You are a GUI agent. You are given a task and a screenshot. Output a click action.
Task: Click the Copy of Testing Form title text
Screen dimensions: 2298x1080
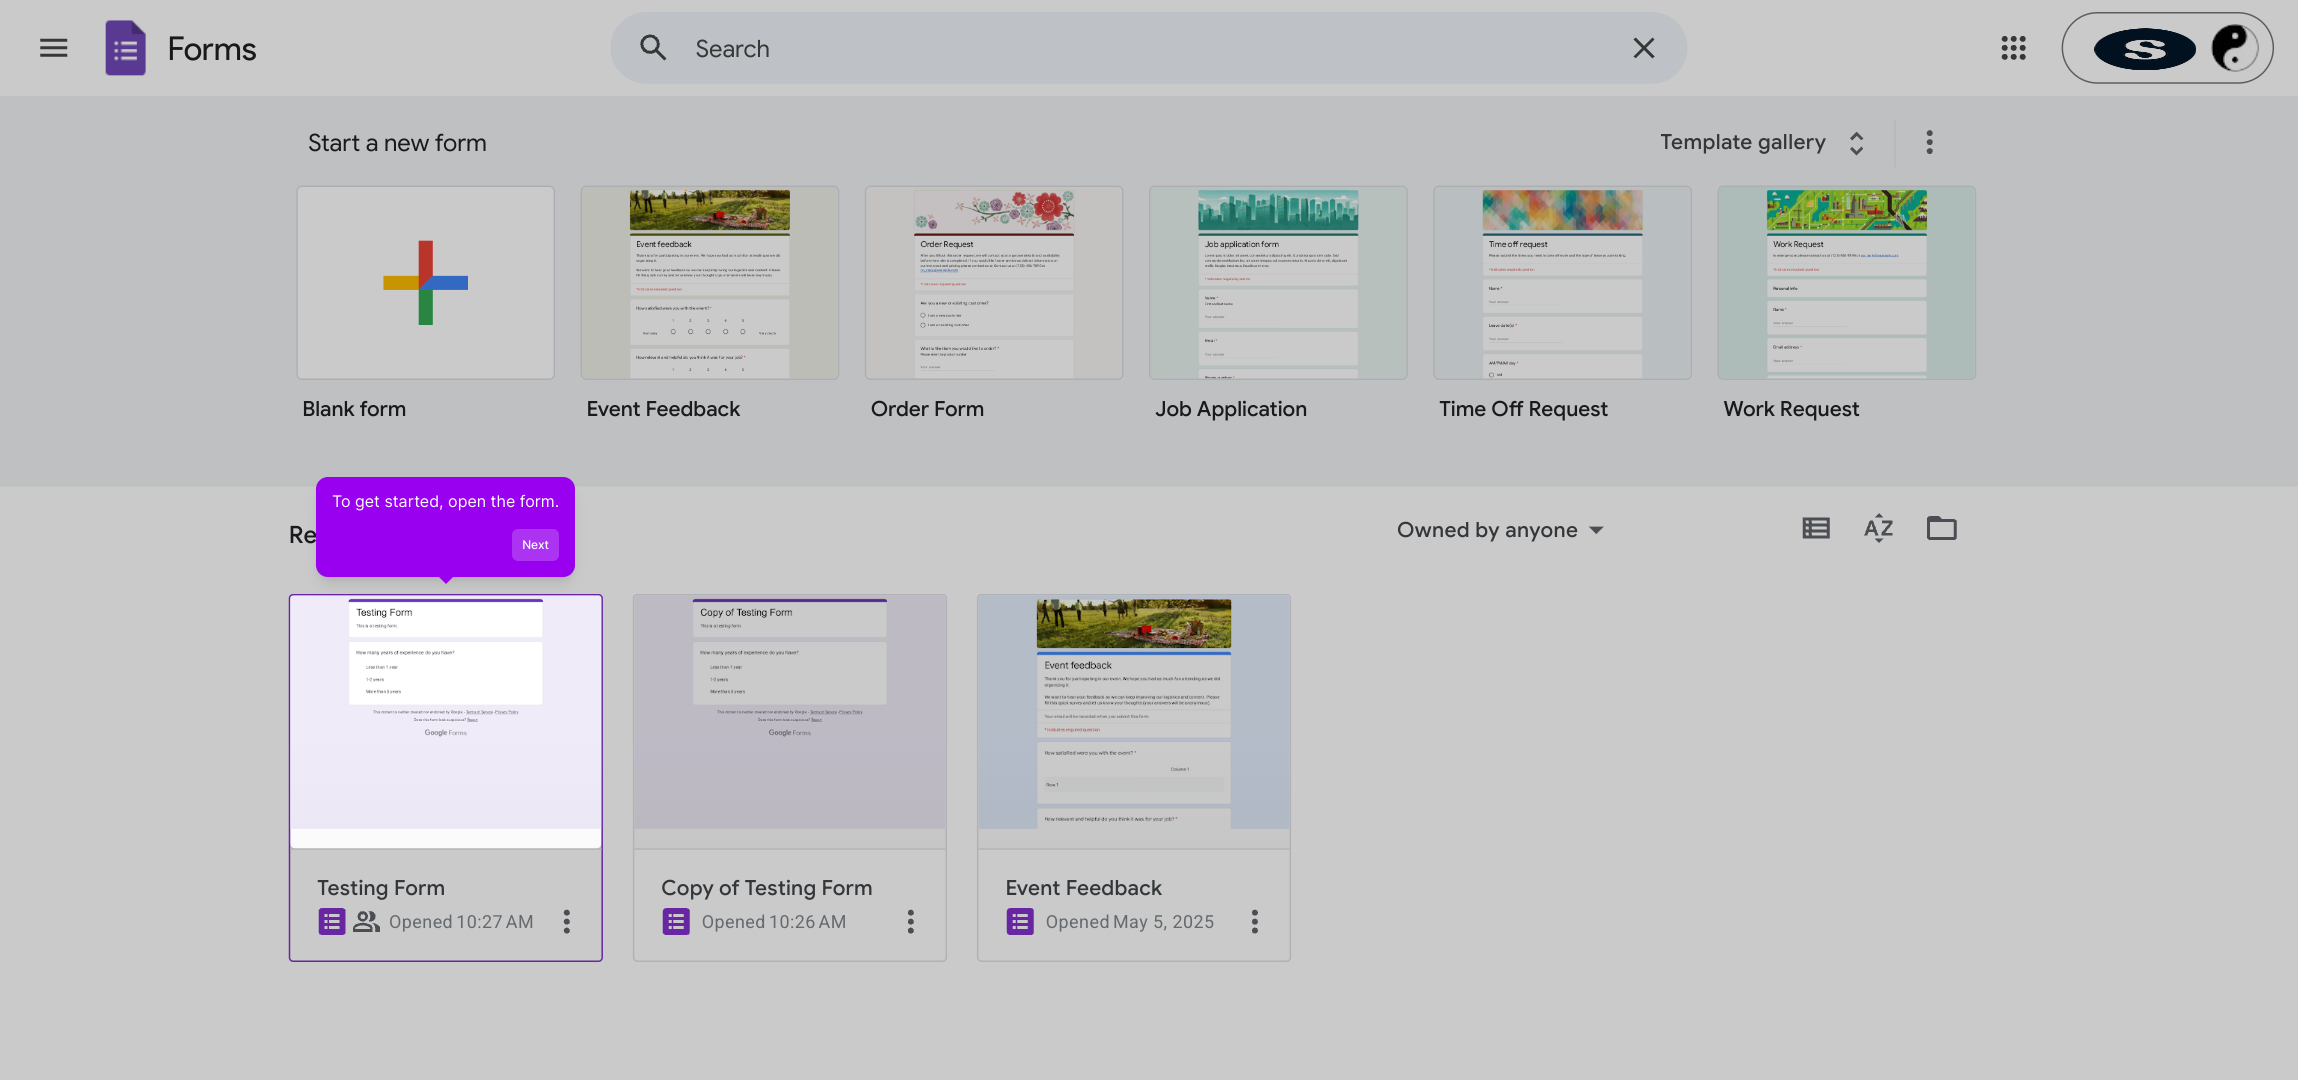coord(767,888)
